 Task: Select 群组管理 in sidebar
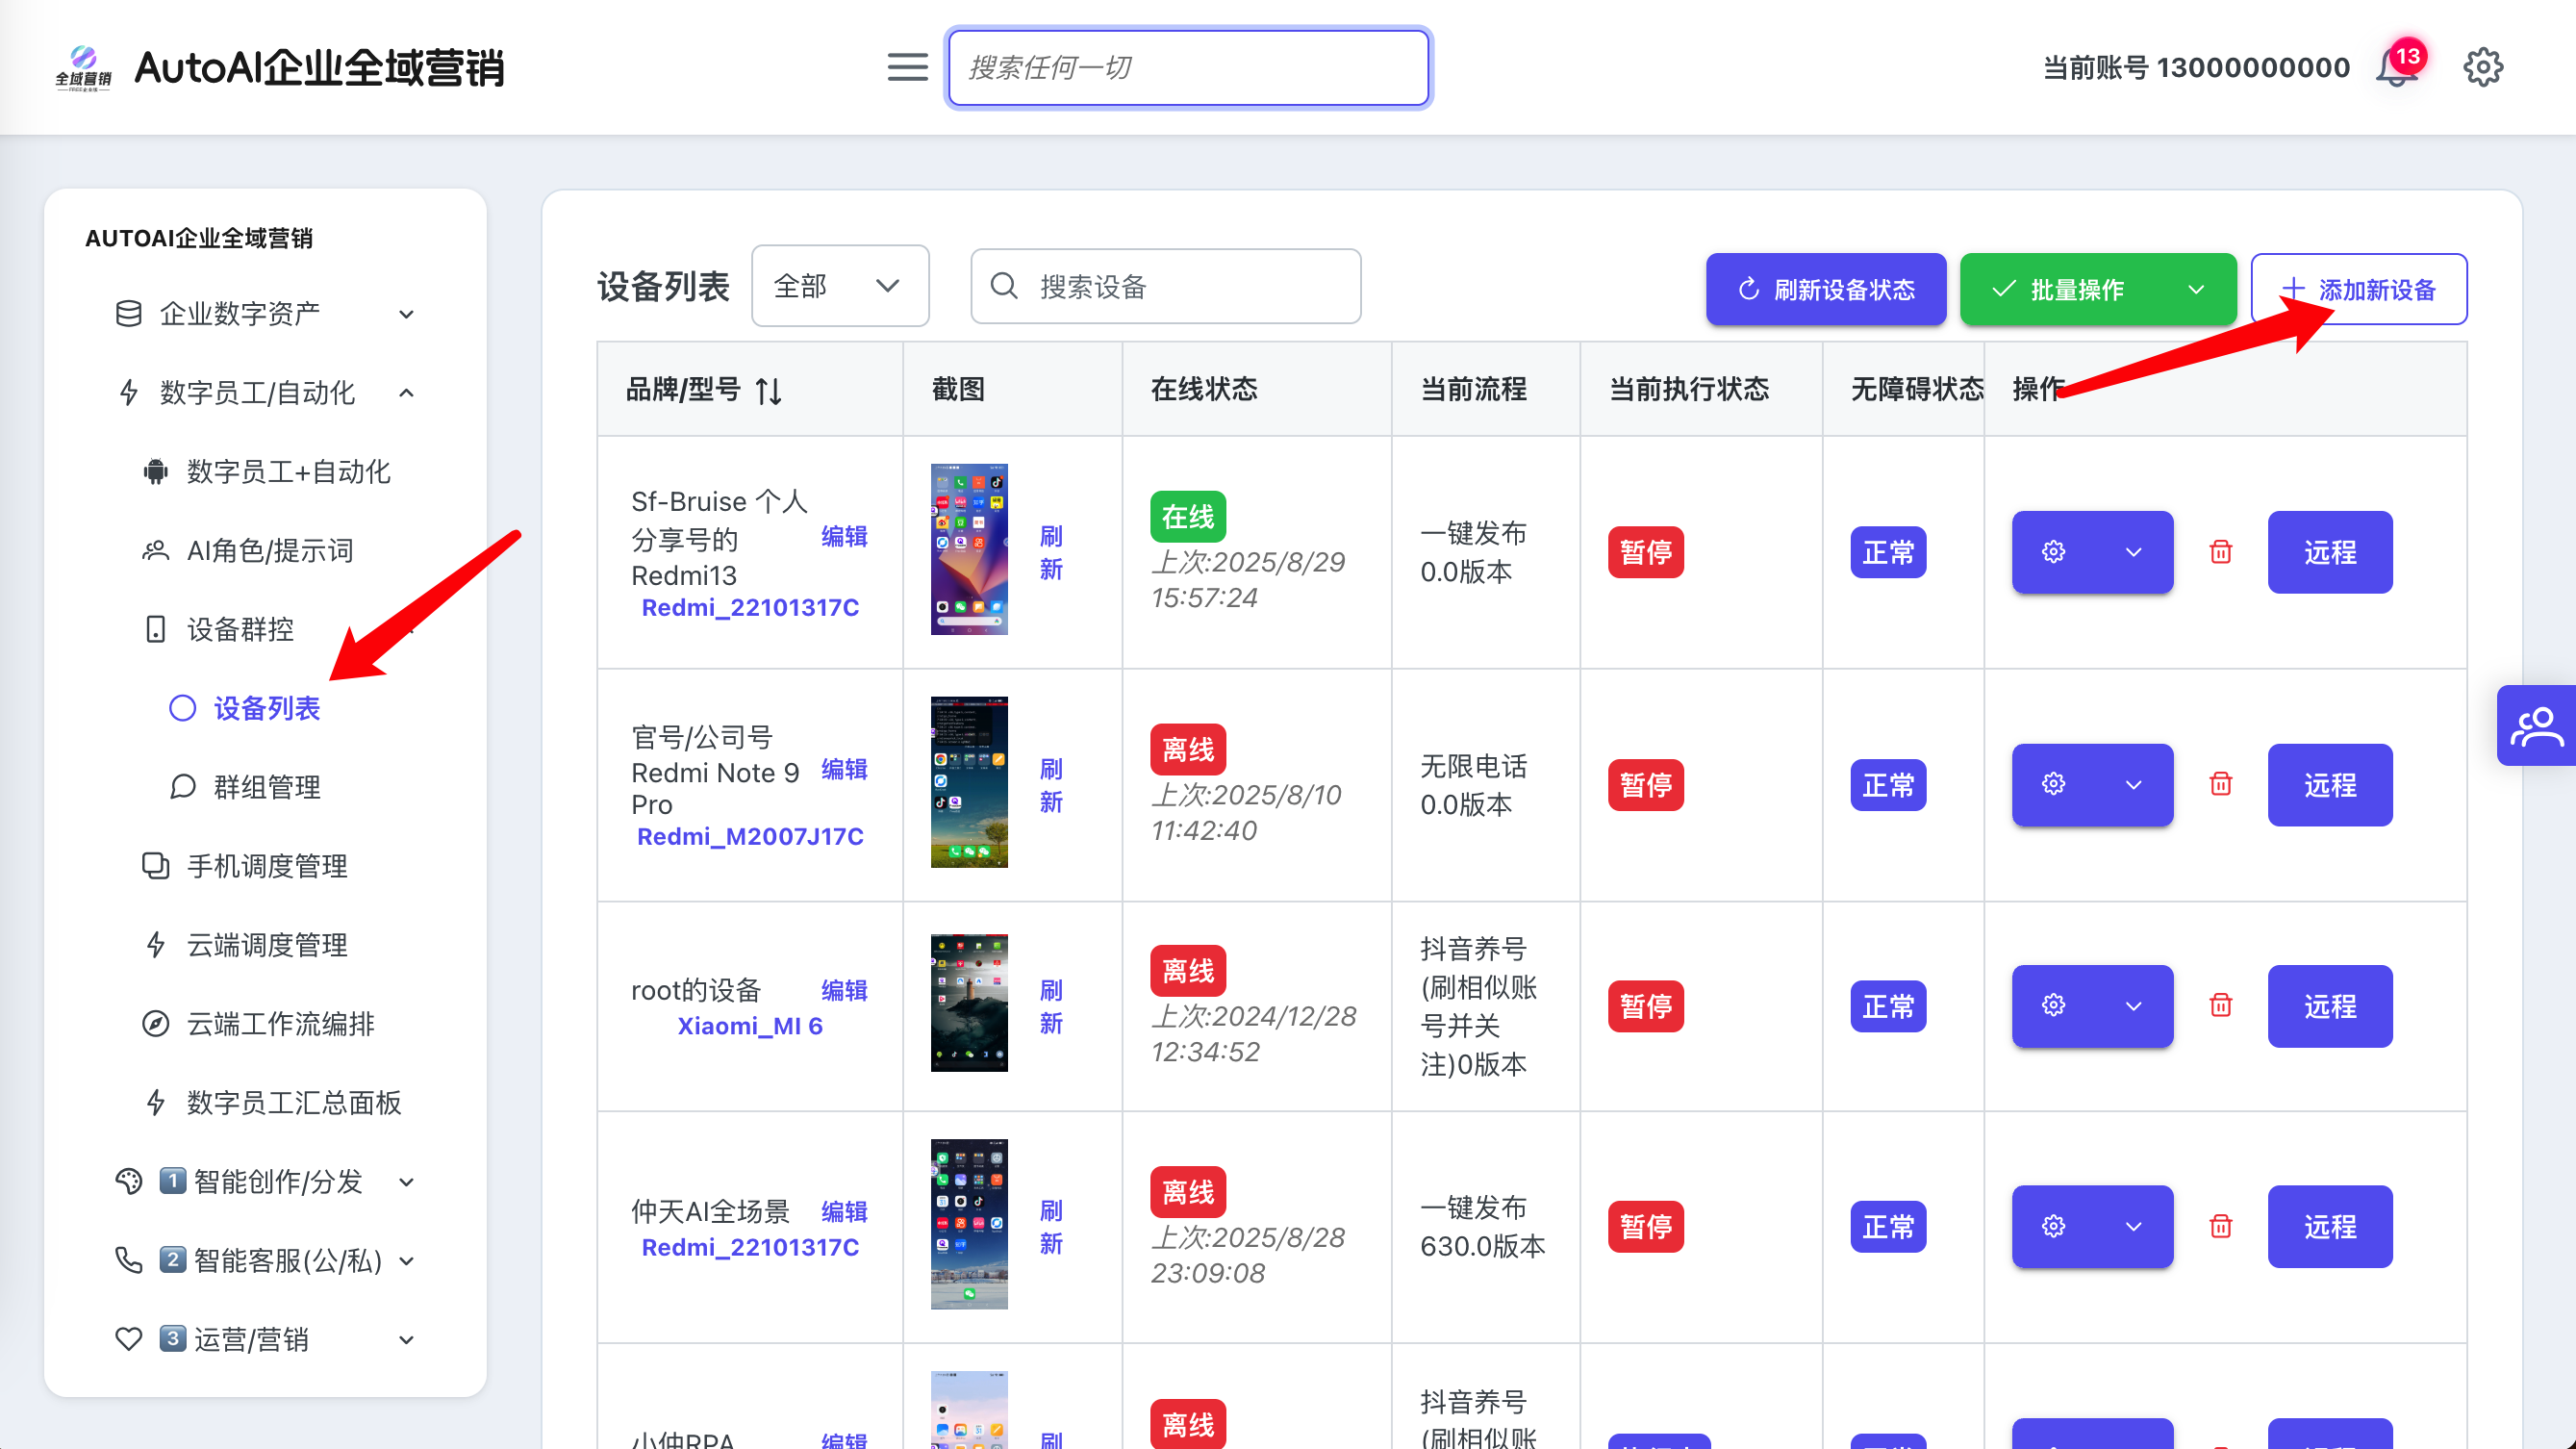tap(245, 787)
